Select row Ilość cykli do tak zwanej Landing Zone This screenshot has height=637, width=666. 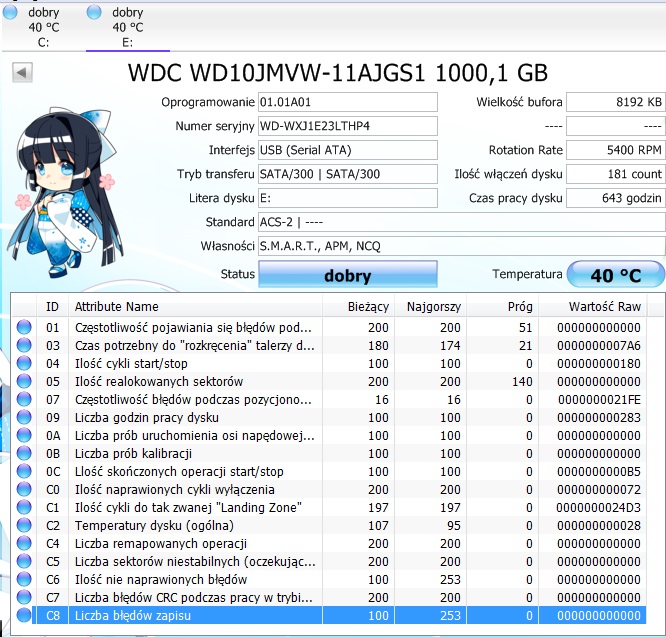[x=329, y=507]
